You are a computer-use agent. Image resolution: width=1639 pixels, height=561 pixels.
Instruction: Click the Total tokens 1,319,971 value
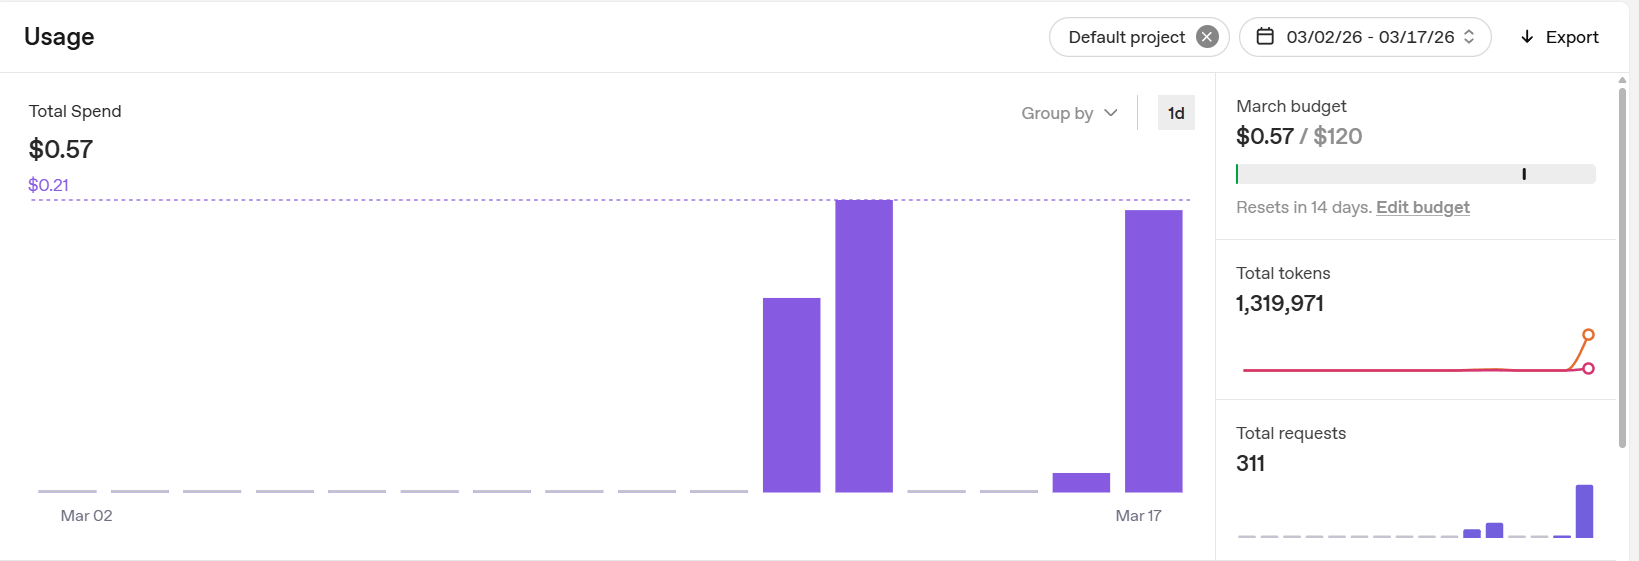tap(1280, 303)
